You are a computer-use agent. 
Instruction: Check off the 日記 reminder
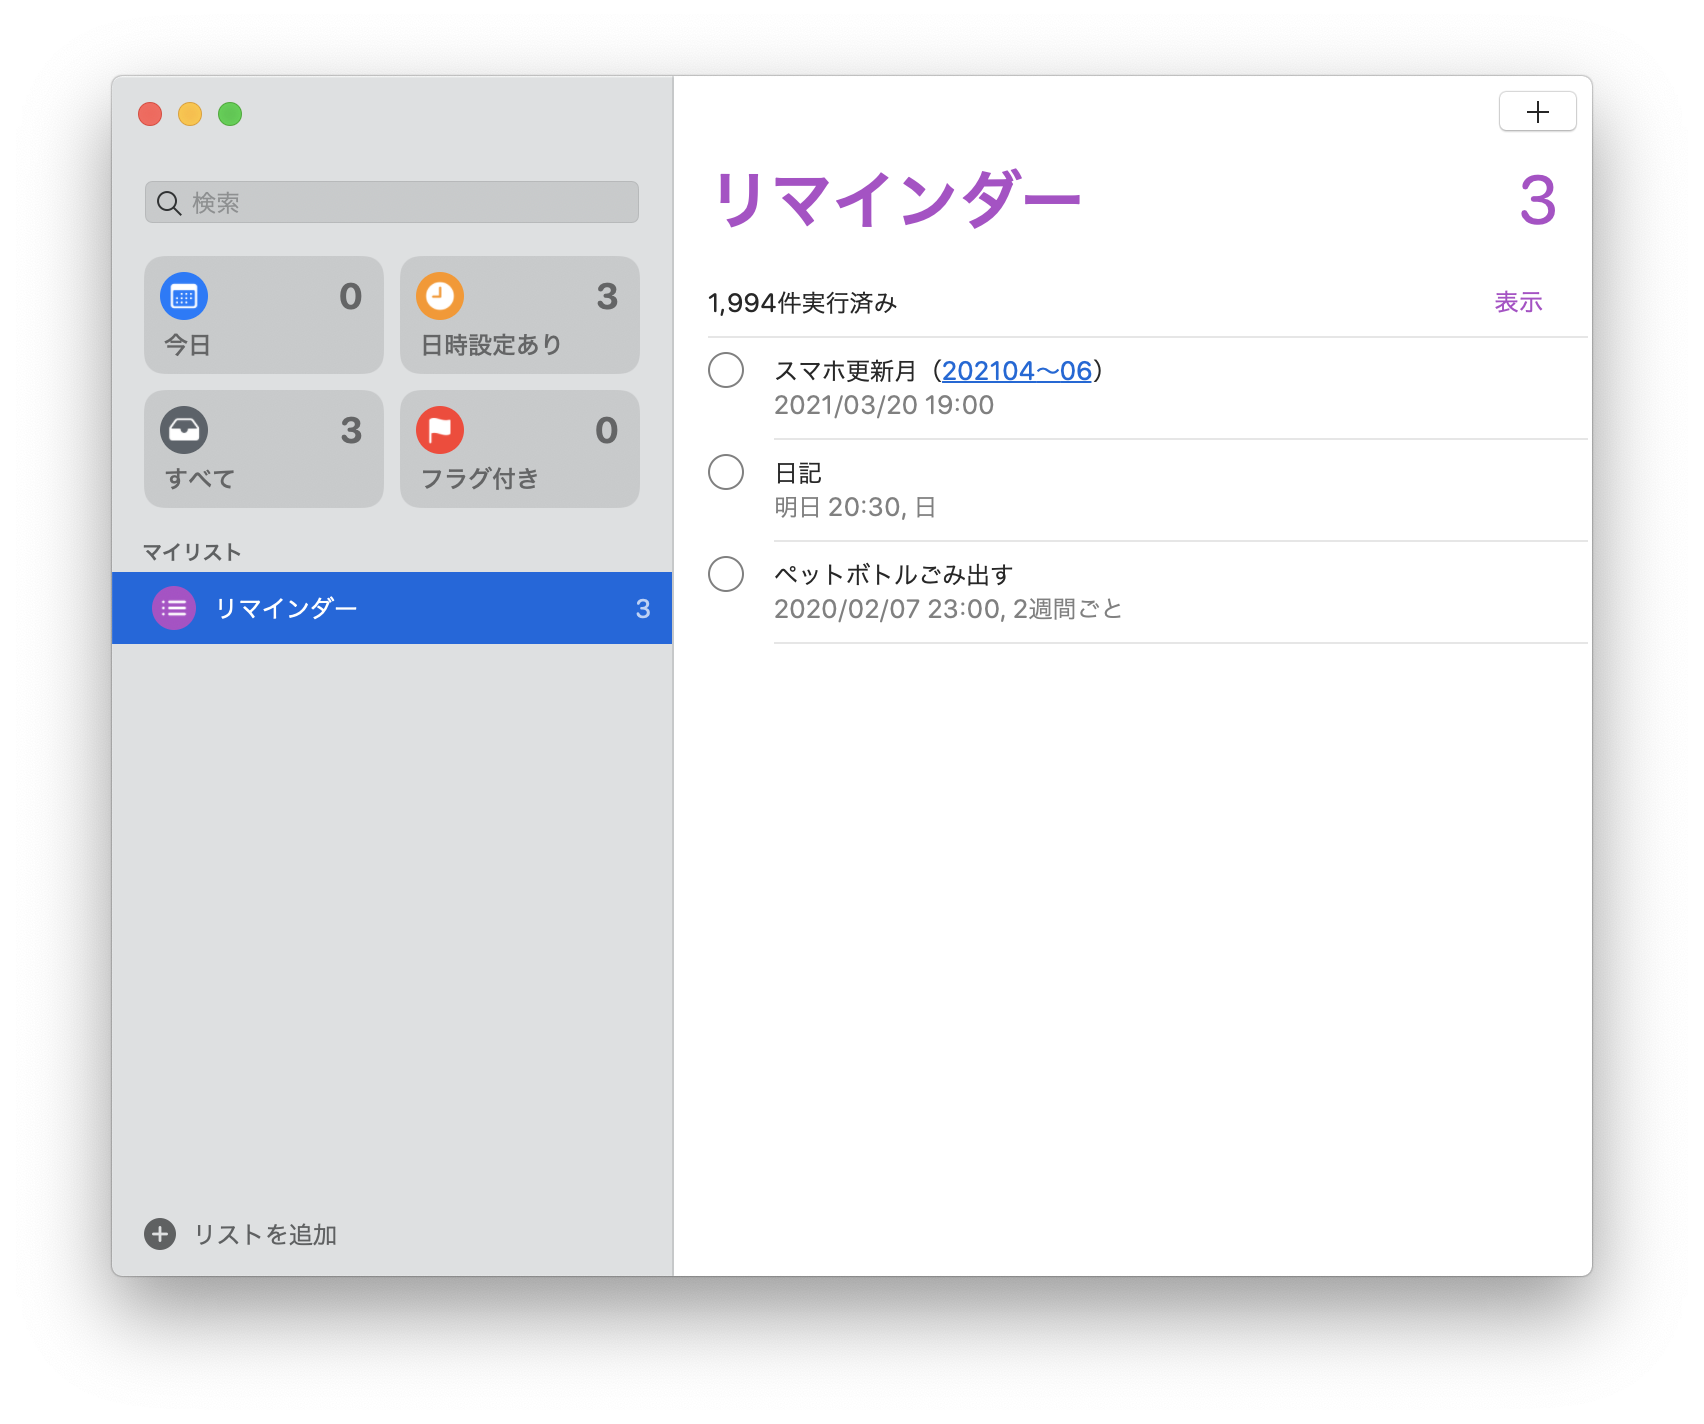coord(726,472)
